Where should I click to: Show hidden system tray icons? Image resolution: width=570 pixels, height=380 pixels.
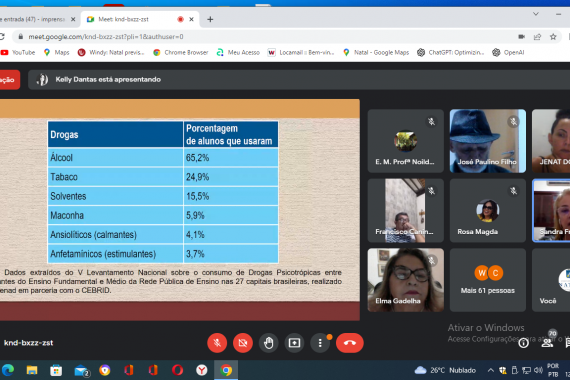coord(490,370)
